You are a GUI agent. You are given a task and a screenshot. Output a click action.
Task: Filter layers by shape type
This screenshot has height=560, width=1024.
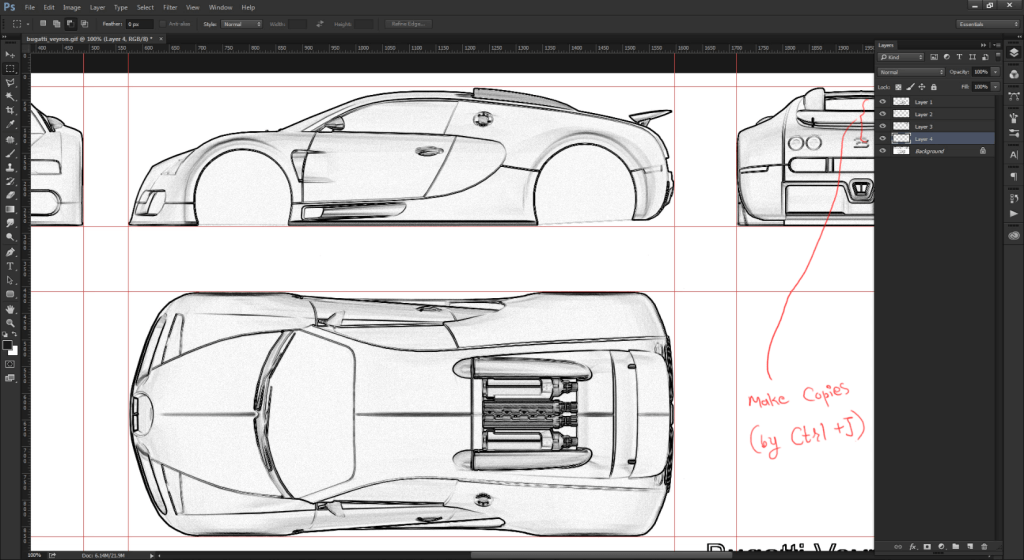[x=972, y=57]
